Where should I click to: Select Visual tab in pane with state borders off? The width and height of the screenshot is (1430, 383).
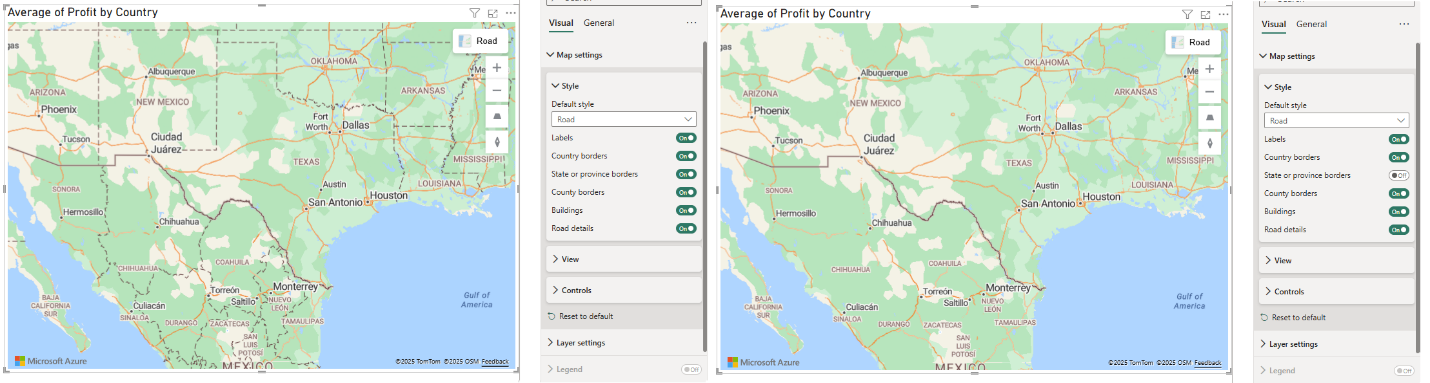[1274, 24]
